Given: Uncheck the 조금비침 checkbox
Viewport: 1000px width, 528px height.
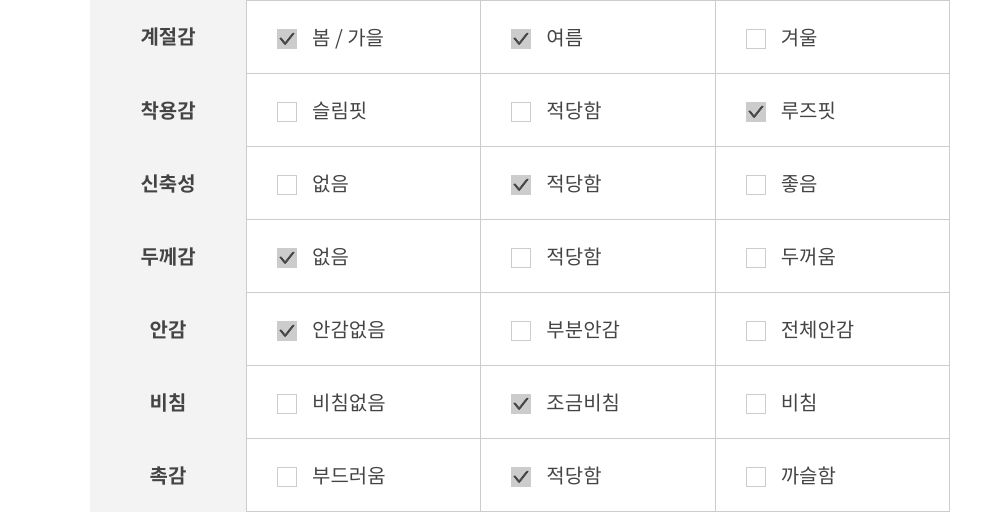Looking at the screenshot, I should (521, 404).
